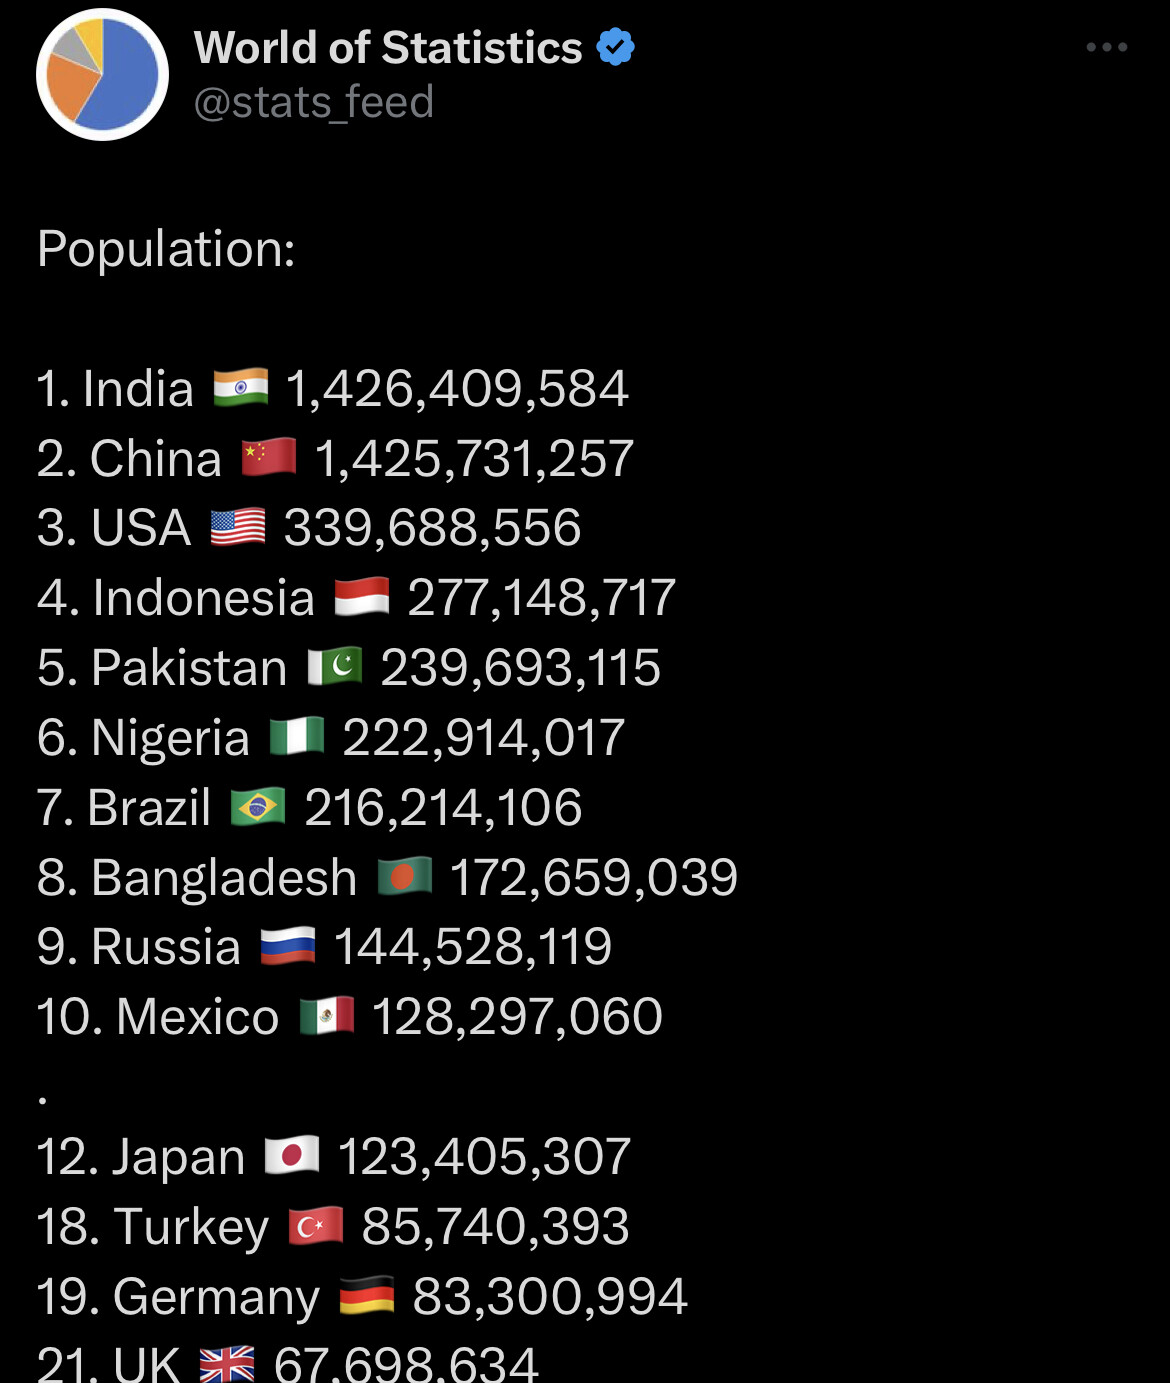Viewport: 1170px width, 1383px height.
Task: Click the Japan flag emoji
Action: pos(292,1156)
